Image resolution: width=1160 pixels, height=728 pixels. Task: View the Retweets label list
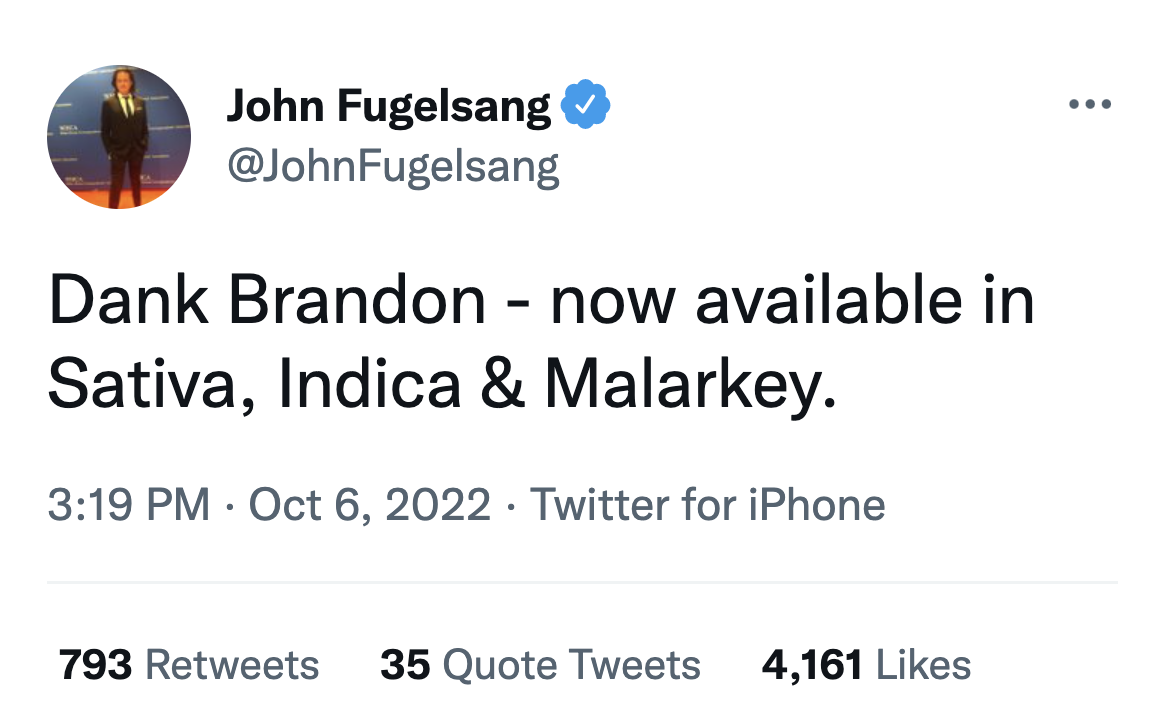(x=232, y=665)
